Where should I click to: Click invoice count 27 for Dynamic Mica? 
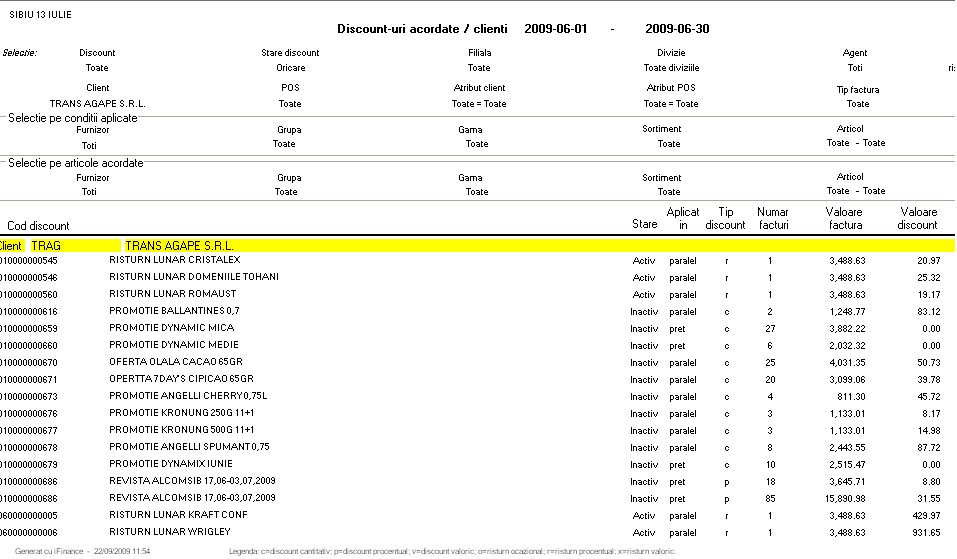tap(770, 329)
